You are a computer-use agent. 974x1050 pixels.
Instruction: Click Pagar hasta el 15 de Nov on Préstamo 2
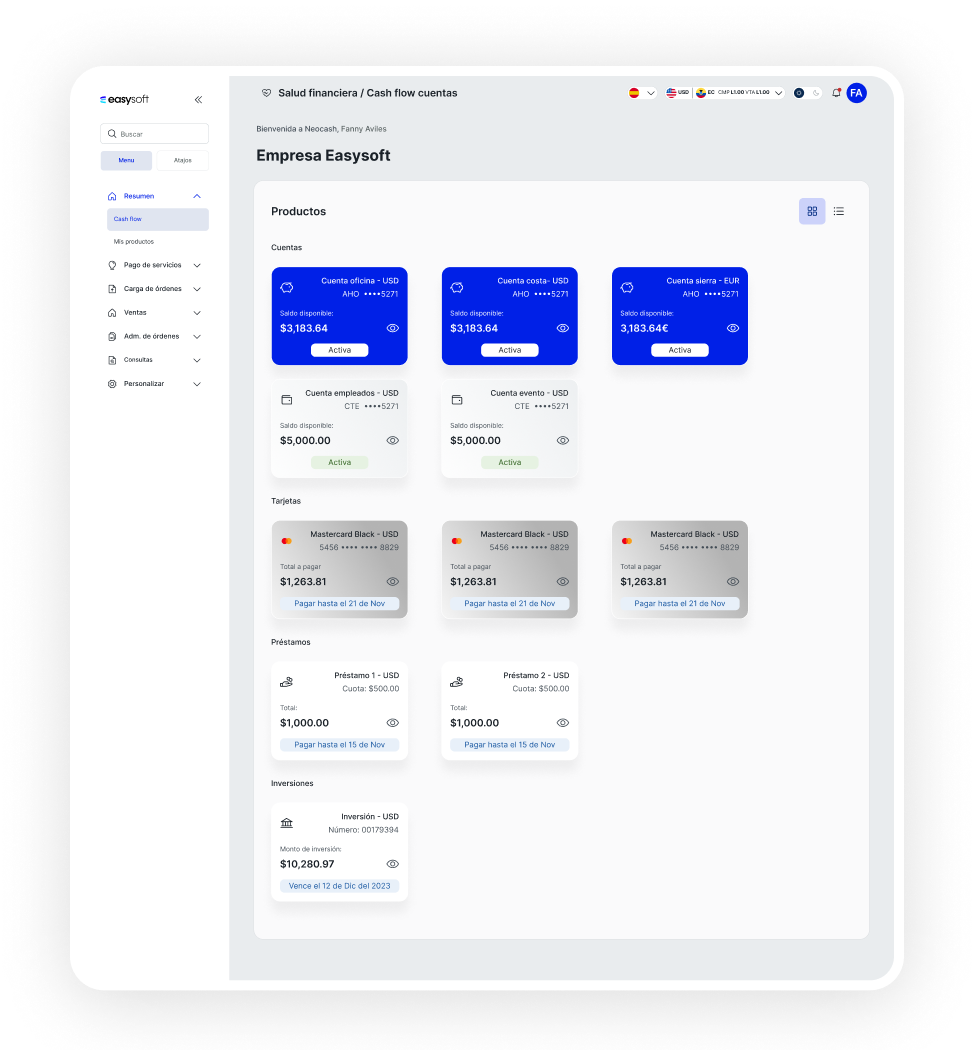[509, 745]
